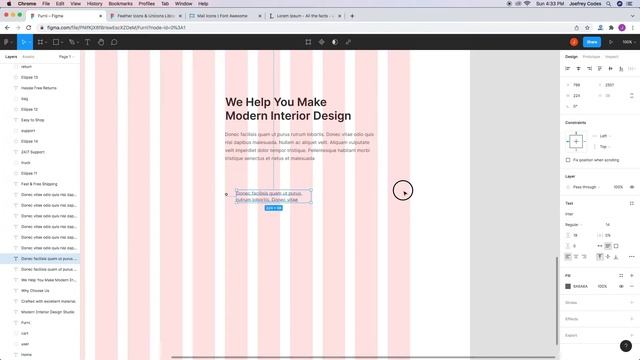This screenshot has width=640, height=360.
Task: Open the Pass through blend mode dropdown
Action: coord(586,187)
